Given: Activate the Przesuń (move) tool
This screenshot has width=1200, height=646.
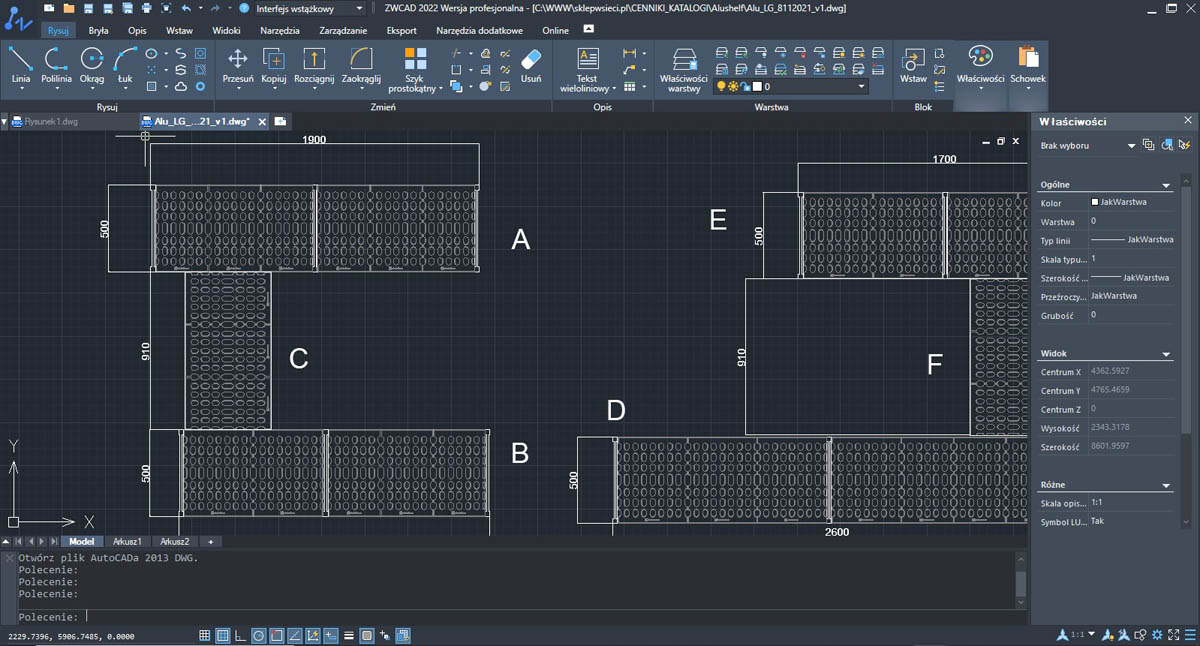Looking at the screenshot, I should click(x=238, y=65).
